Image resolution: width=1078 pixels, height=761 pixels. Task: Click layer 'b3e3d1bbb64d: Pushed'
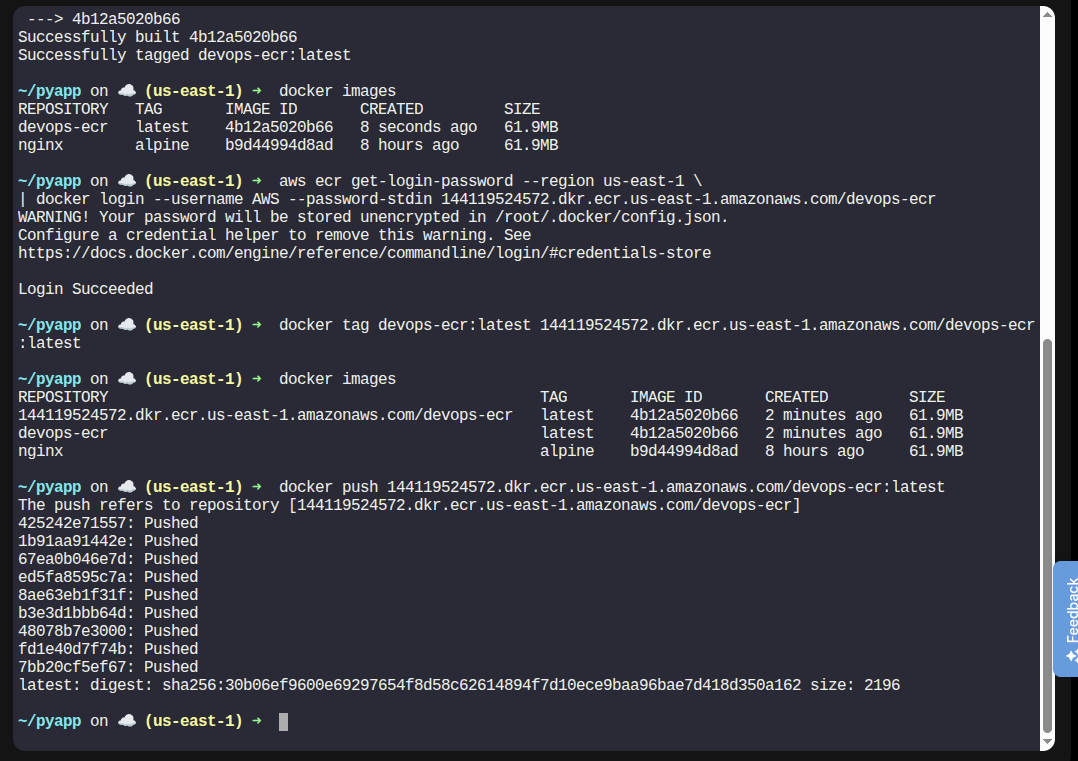(108, 613)
